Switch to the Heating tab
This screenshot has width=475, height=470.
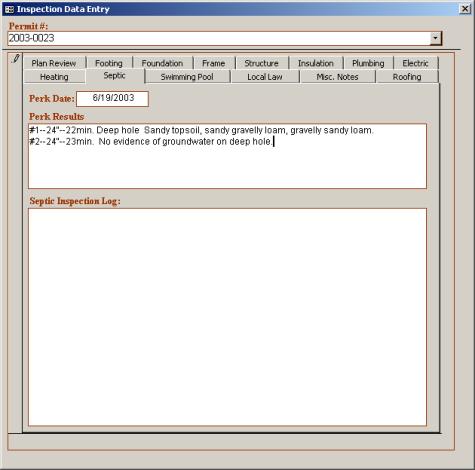pyautogui.click(x=54, y=77)
